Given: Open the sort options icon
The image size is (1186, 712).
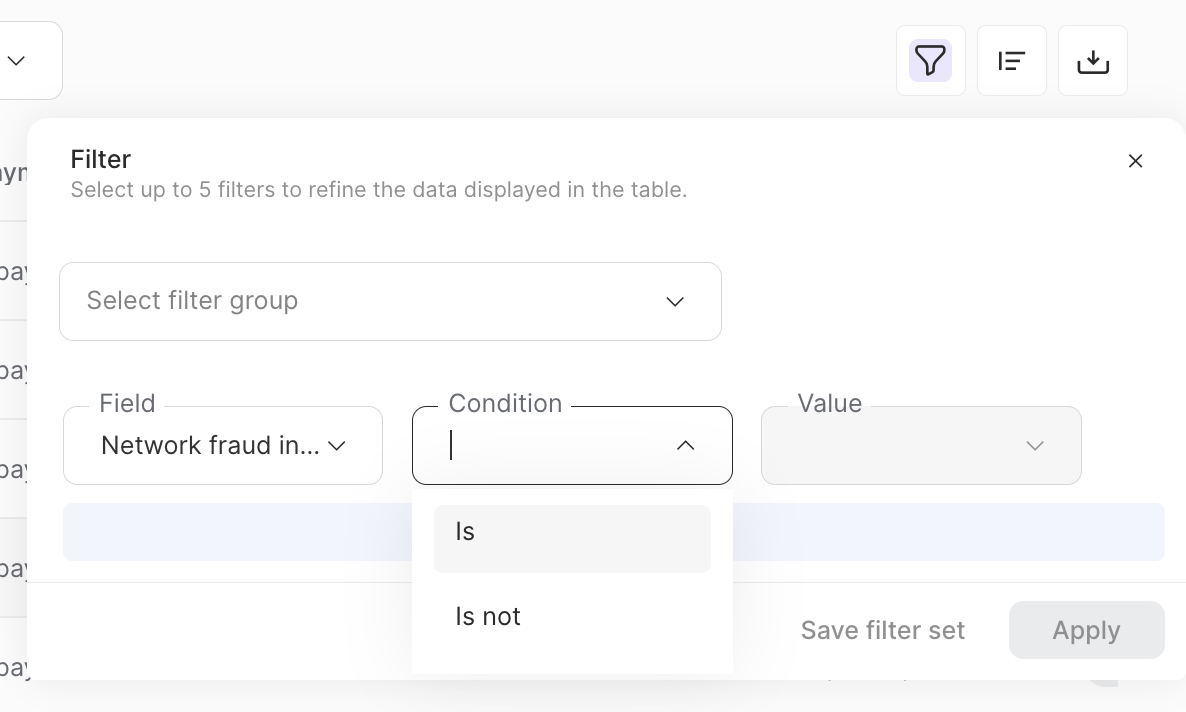Looking at the screenshot, I should [x=1011, y=61].
